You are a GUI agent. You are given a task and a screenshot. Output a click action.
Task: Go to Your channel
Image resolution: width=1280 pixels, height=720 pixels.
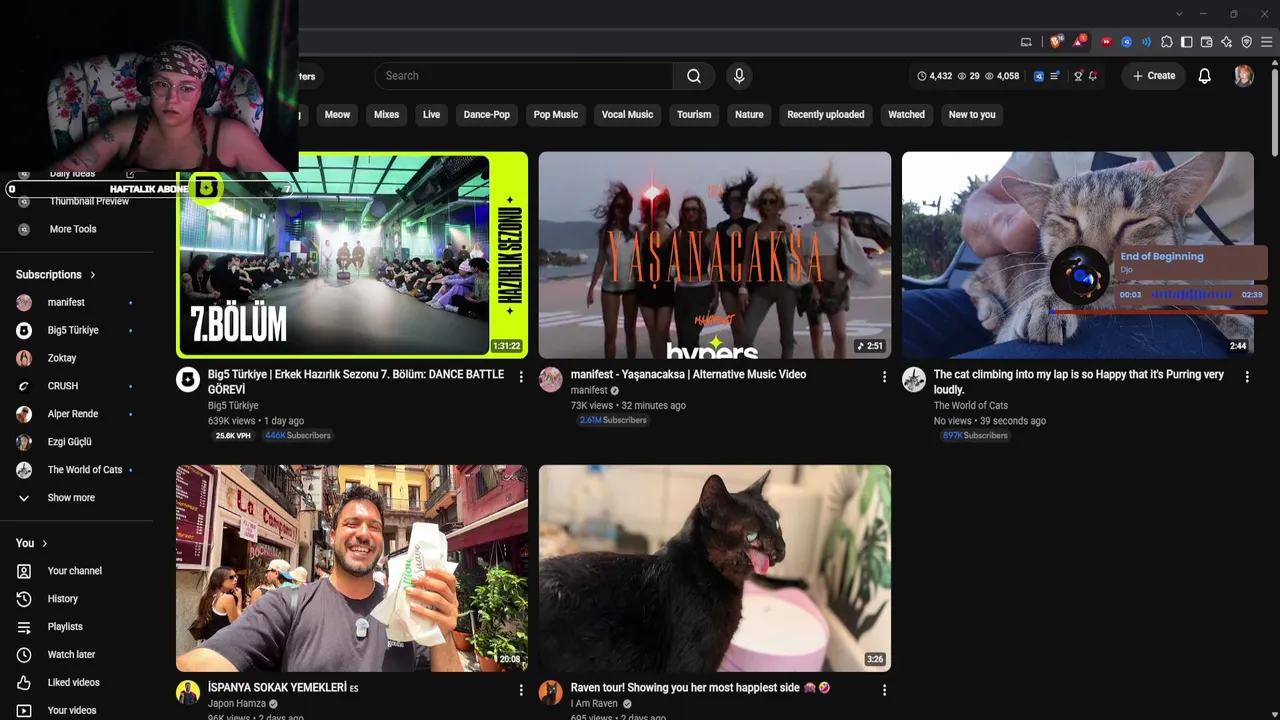coord(76,571)
